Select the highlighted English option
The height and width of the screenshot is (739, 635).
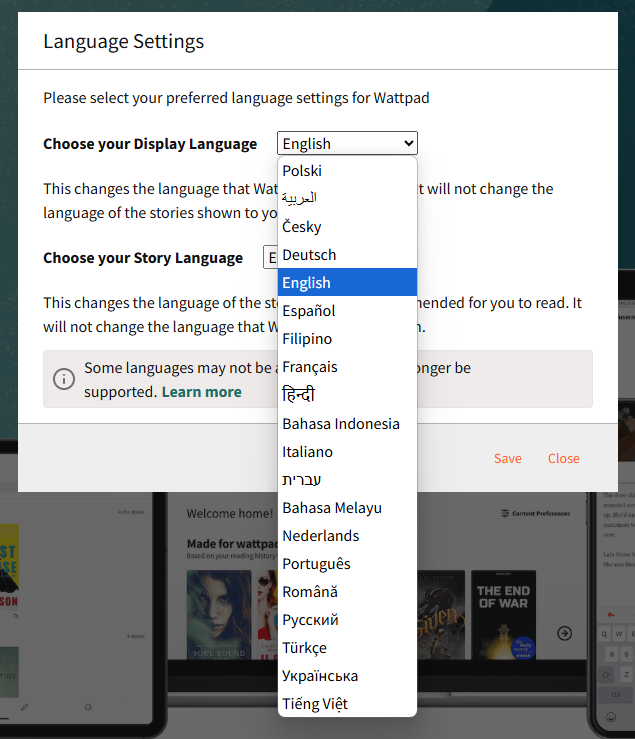click(x=347, y=282)
